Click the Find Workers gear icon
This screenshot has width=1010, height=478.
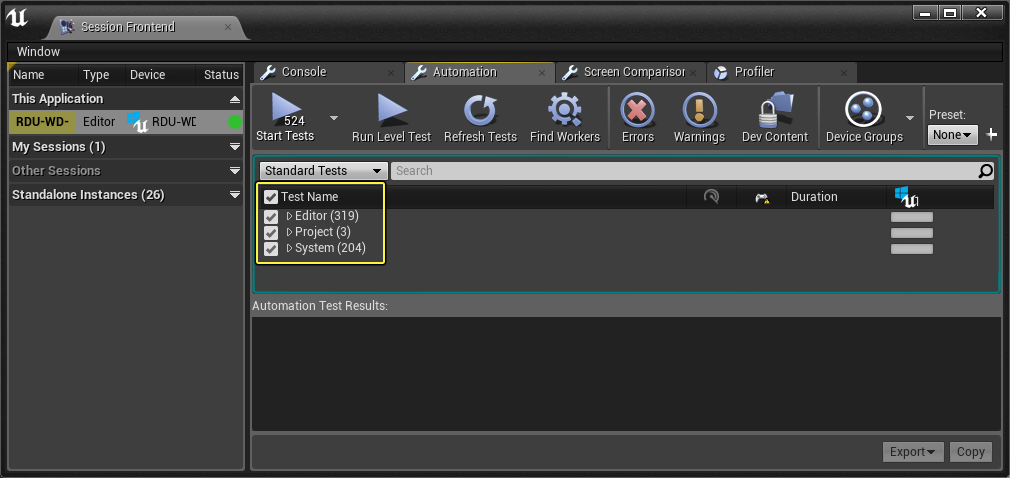click(565, 110)
